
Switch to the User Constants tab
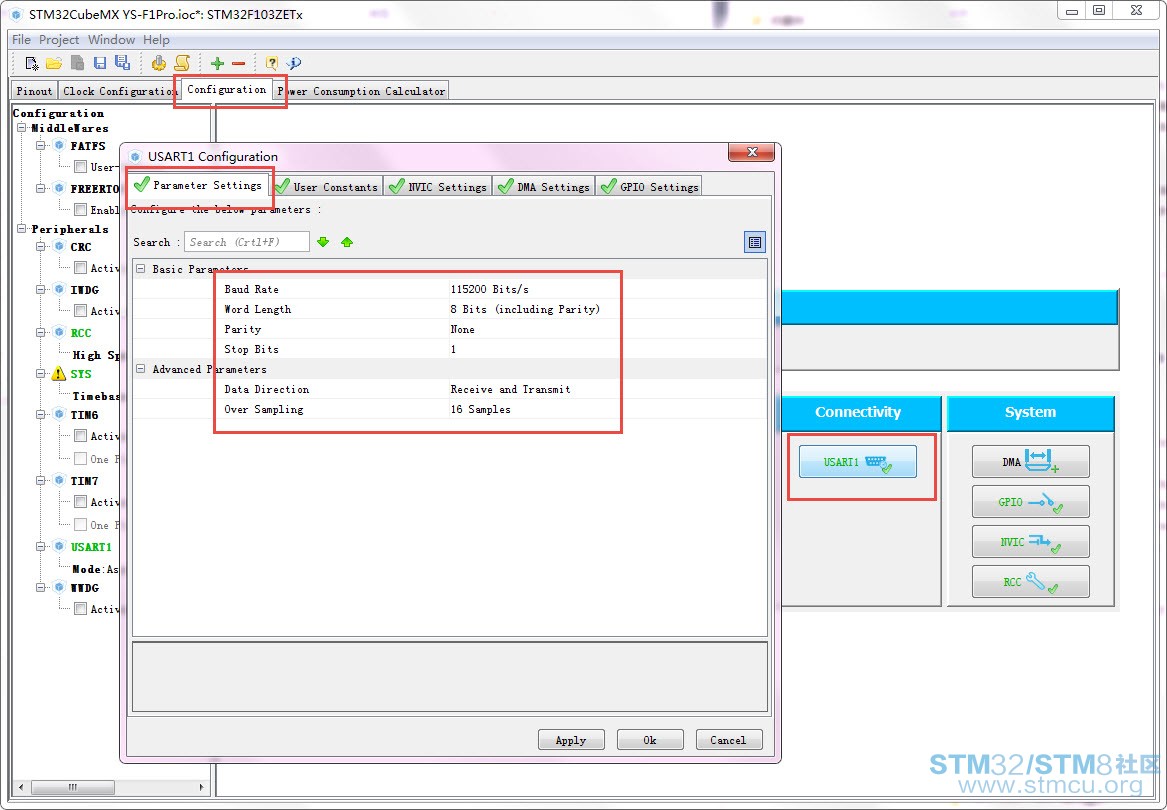coord(327,186)
